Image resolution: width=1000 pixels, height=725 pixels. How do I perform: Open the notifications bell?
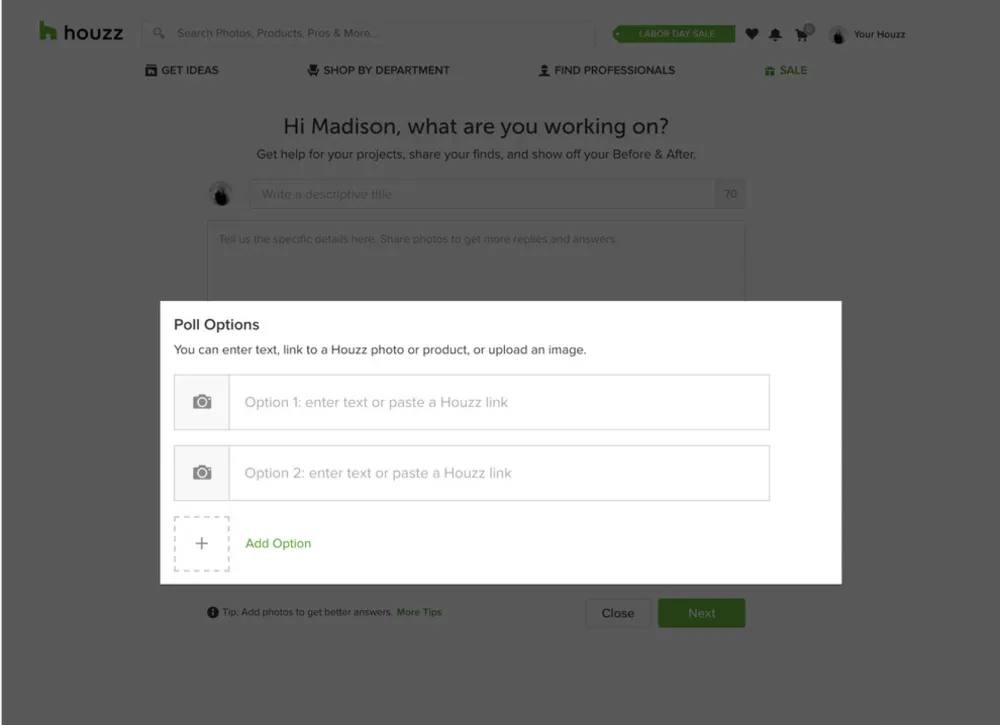(x=776, y=34)
